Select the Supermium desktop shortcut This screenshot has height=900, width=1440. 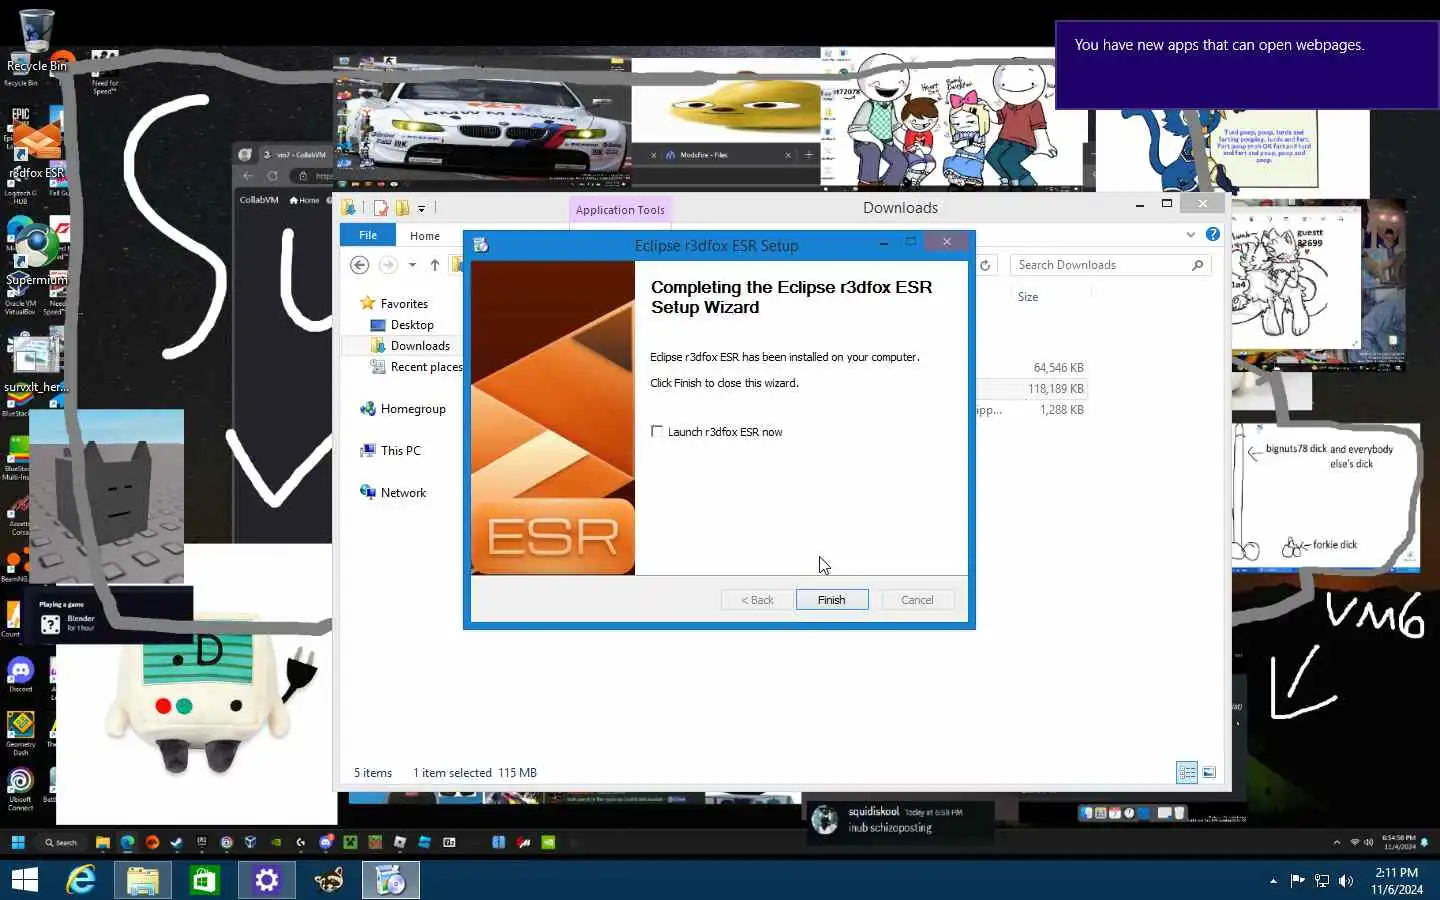pos(37,255)
